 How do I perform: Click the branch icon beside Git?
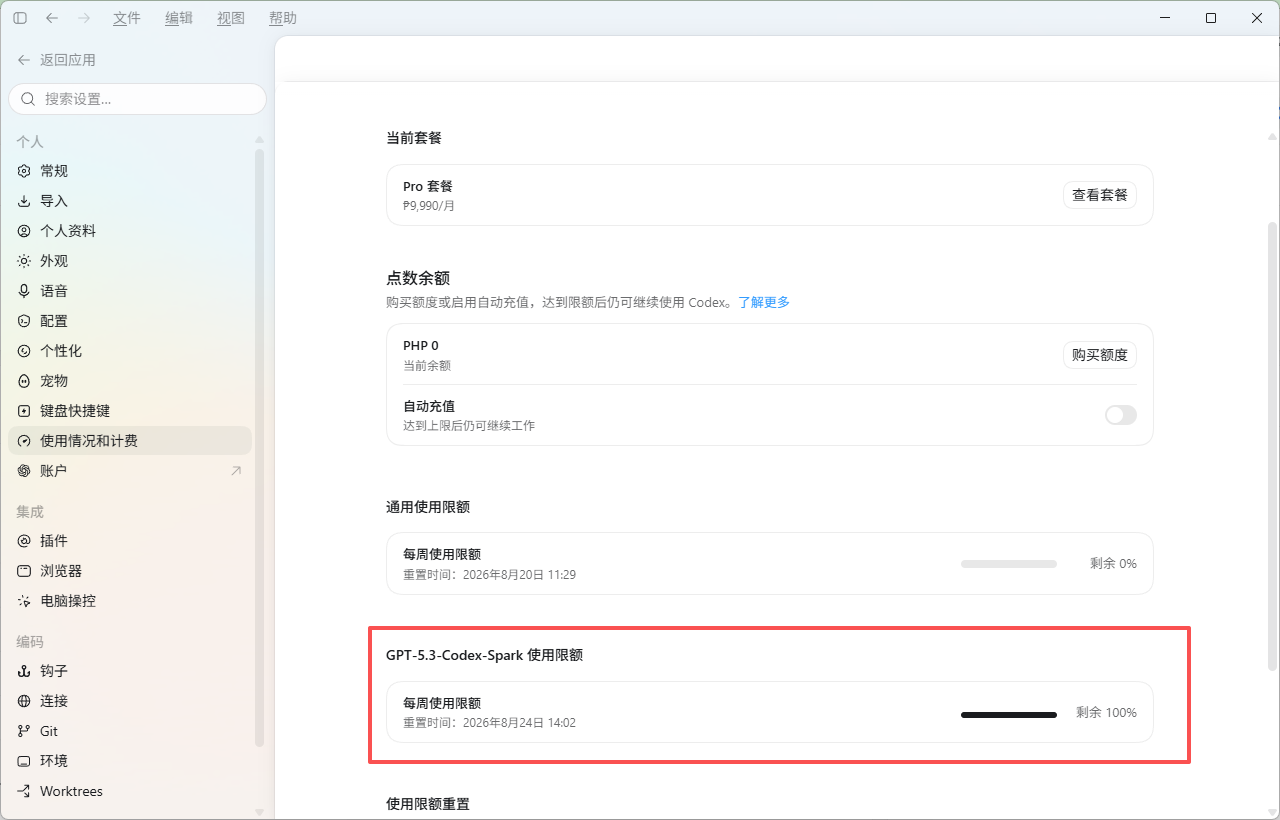[x=24, y=731]
